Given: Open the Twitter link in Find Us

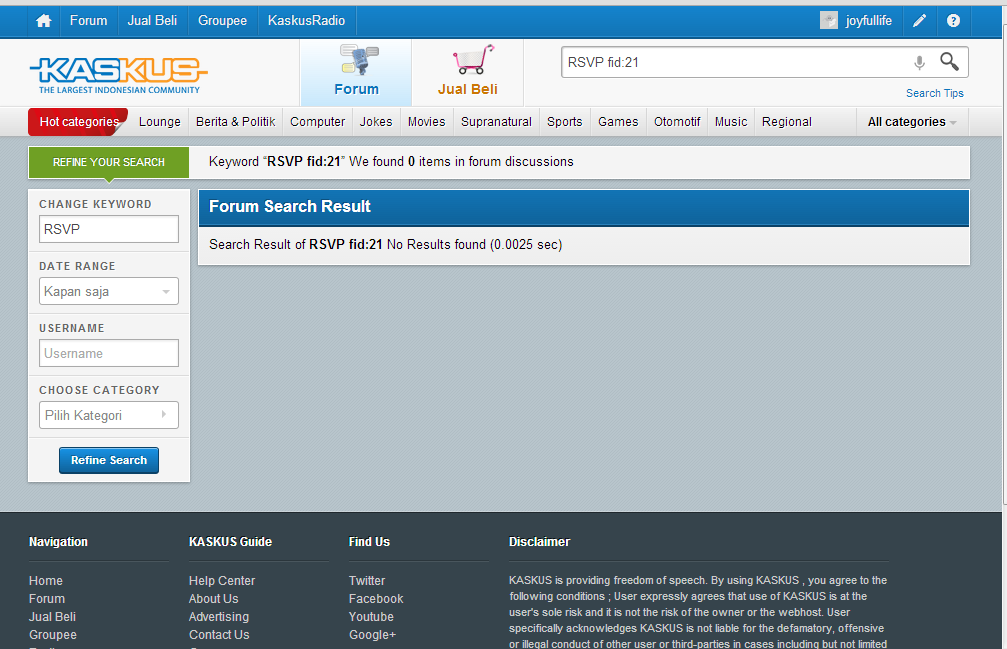Looking at the screenshot, I should click(367, 580).
